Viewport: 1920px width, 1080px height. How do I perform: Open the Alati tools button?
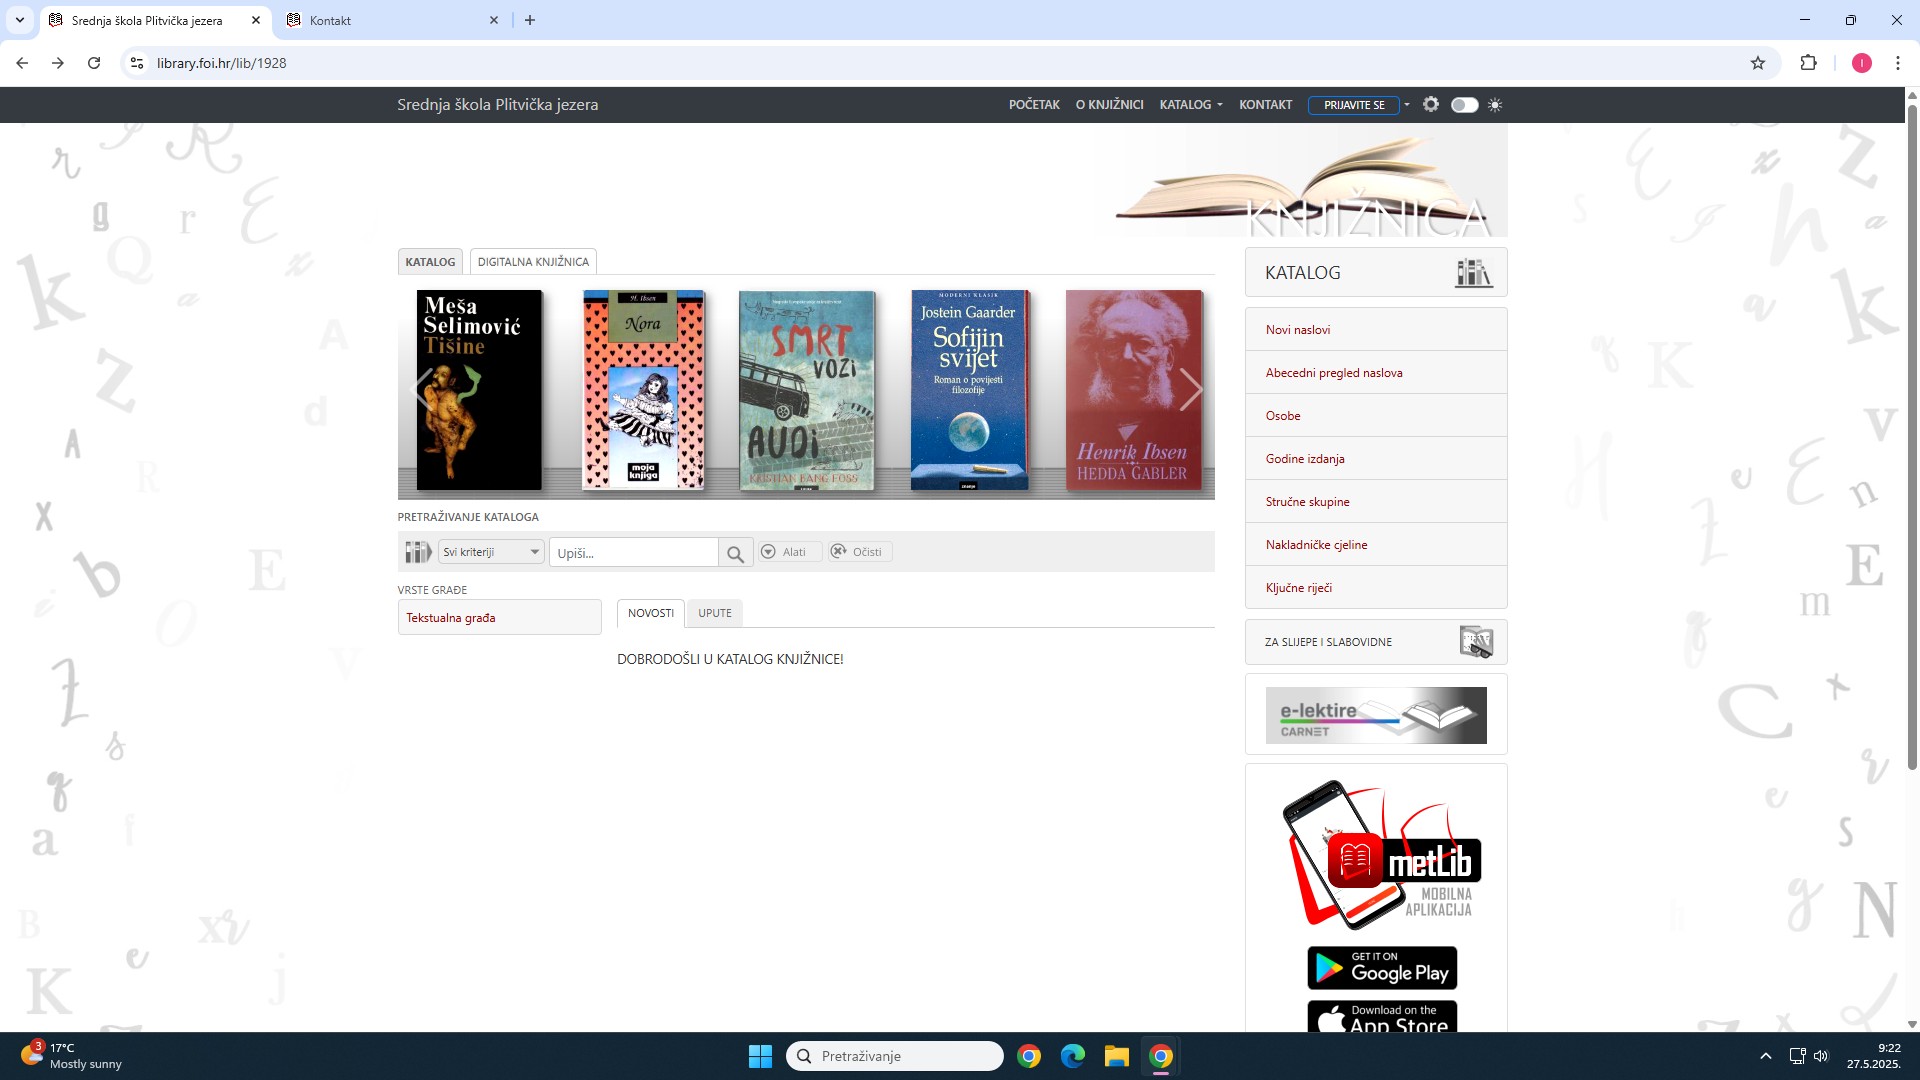pyautogui.click(x=789, y=552)
